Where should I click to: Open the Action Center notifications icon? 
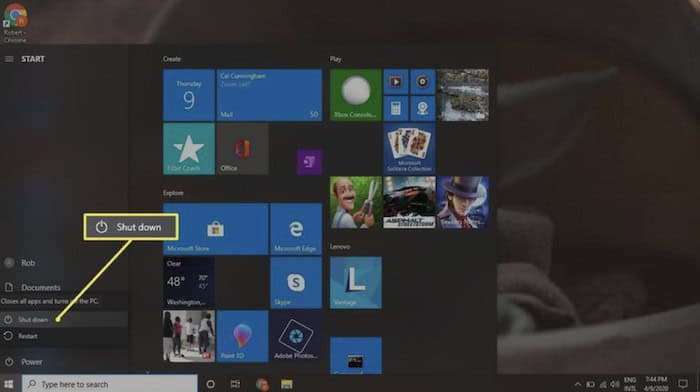coord(683,384)
